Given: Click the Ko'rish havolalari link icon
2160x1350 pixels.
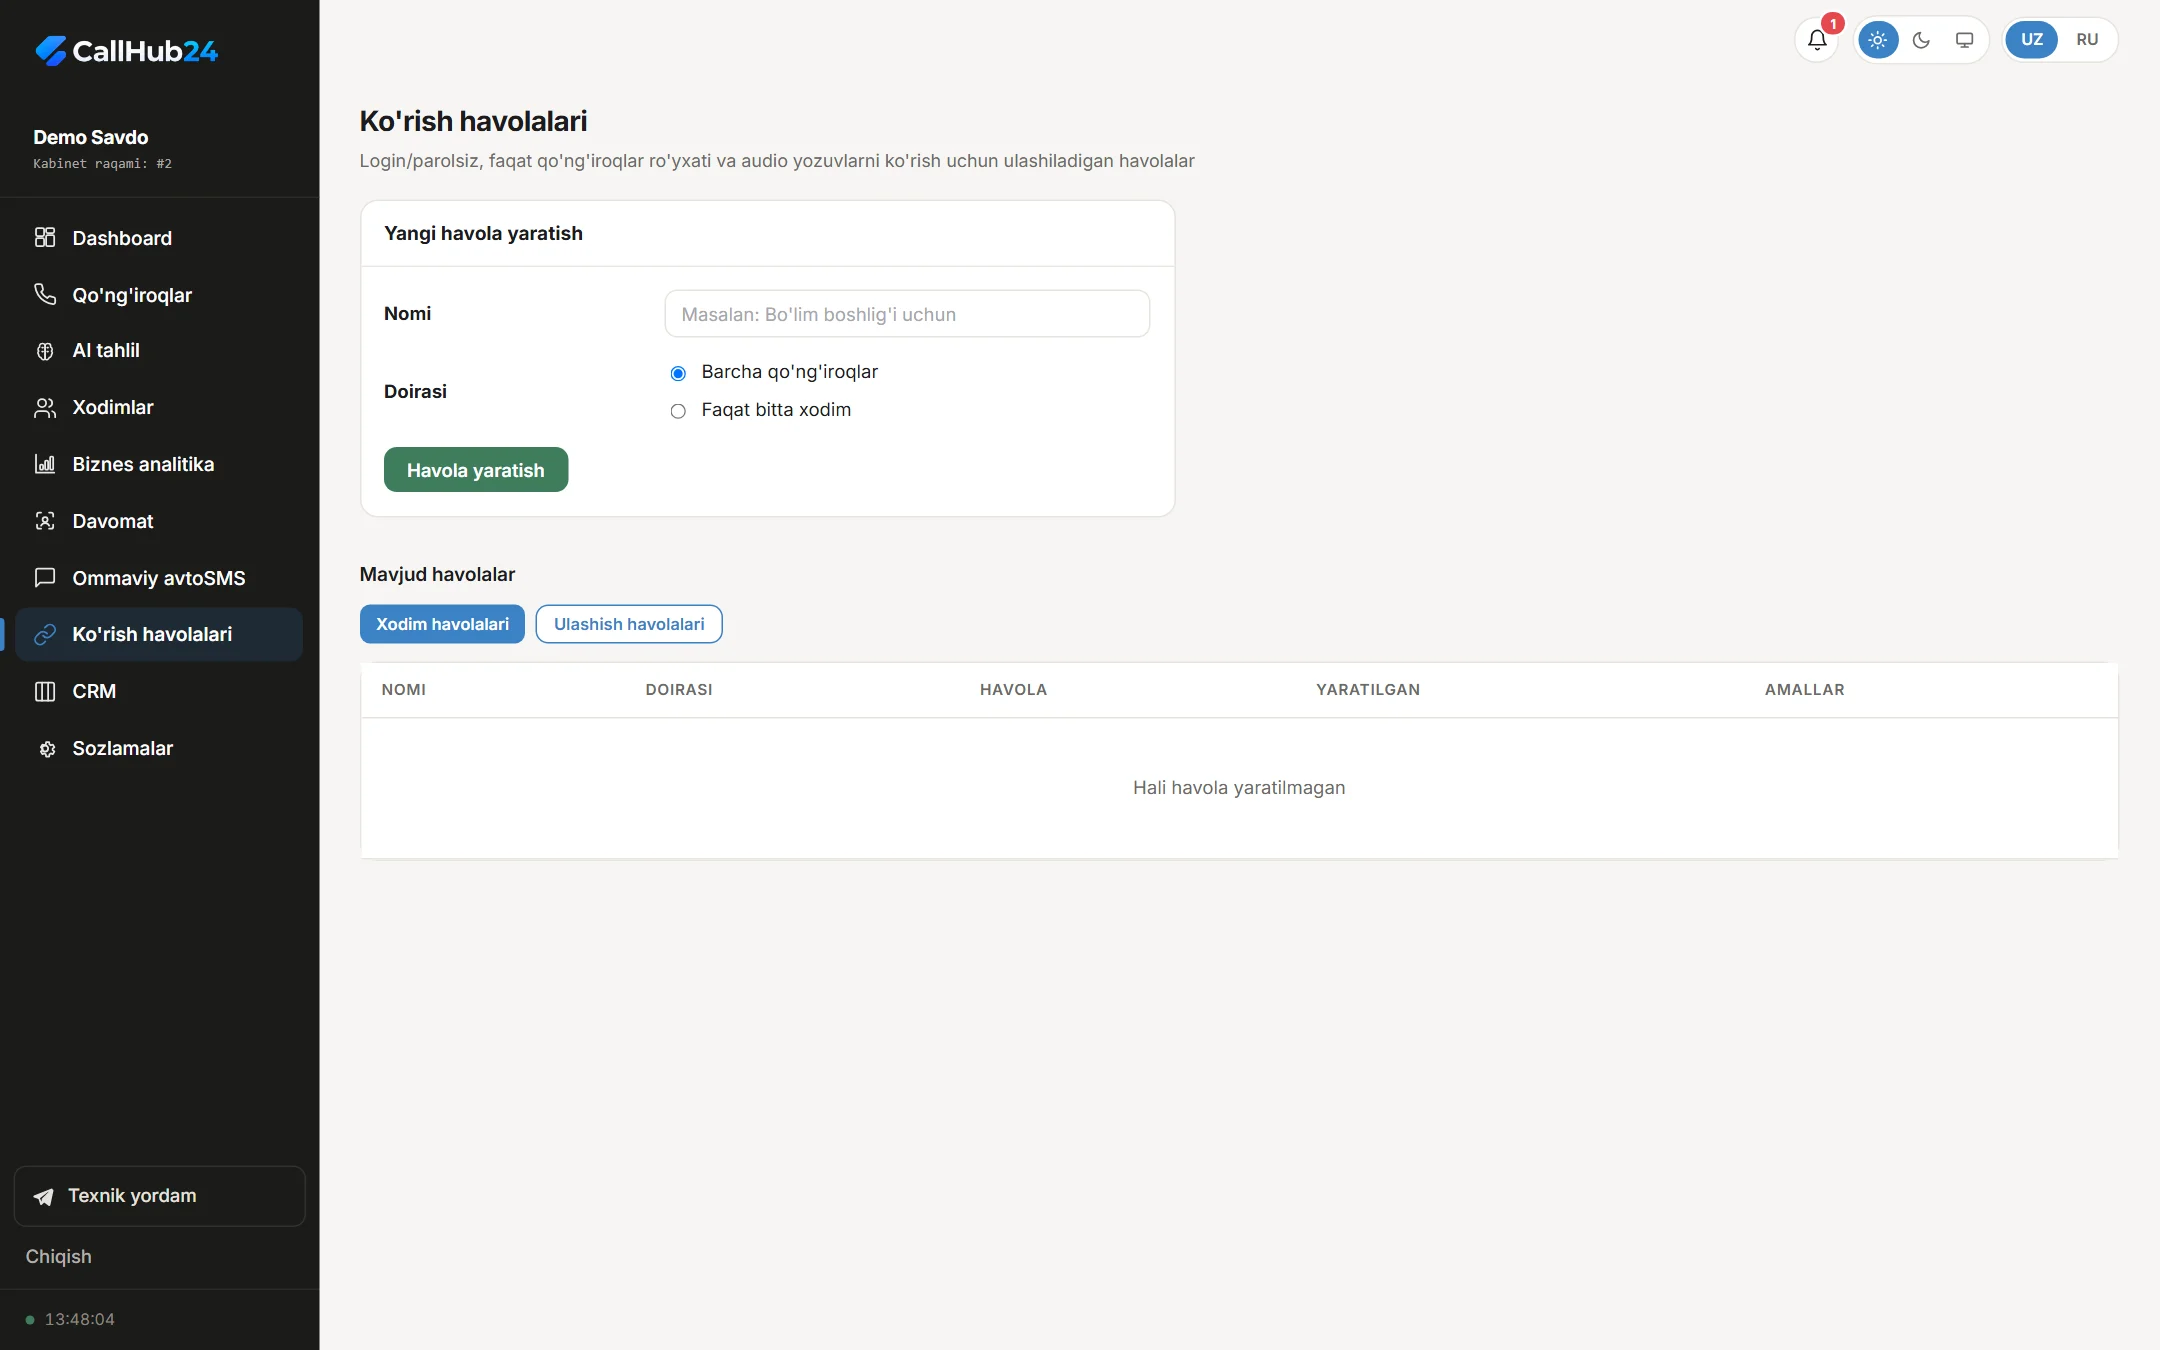Looking at the screenshot, I should [x=45, y=634].
